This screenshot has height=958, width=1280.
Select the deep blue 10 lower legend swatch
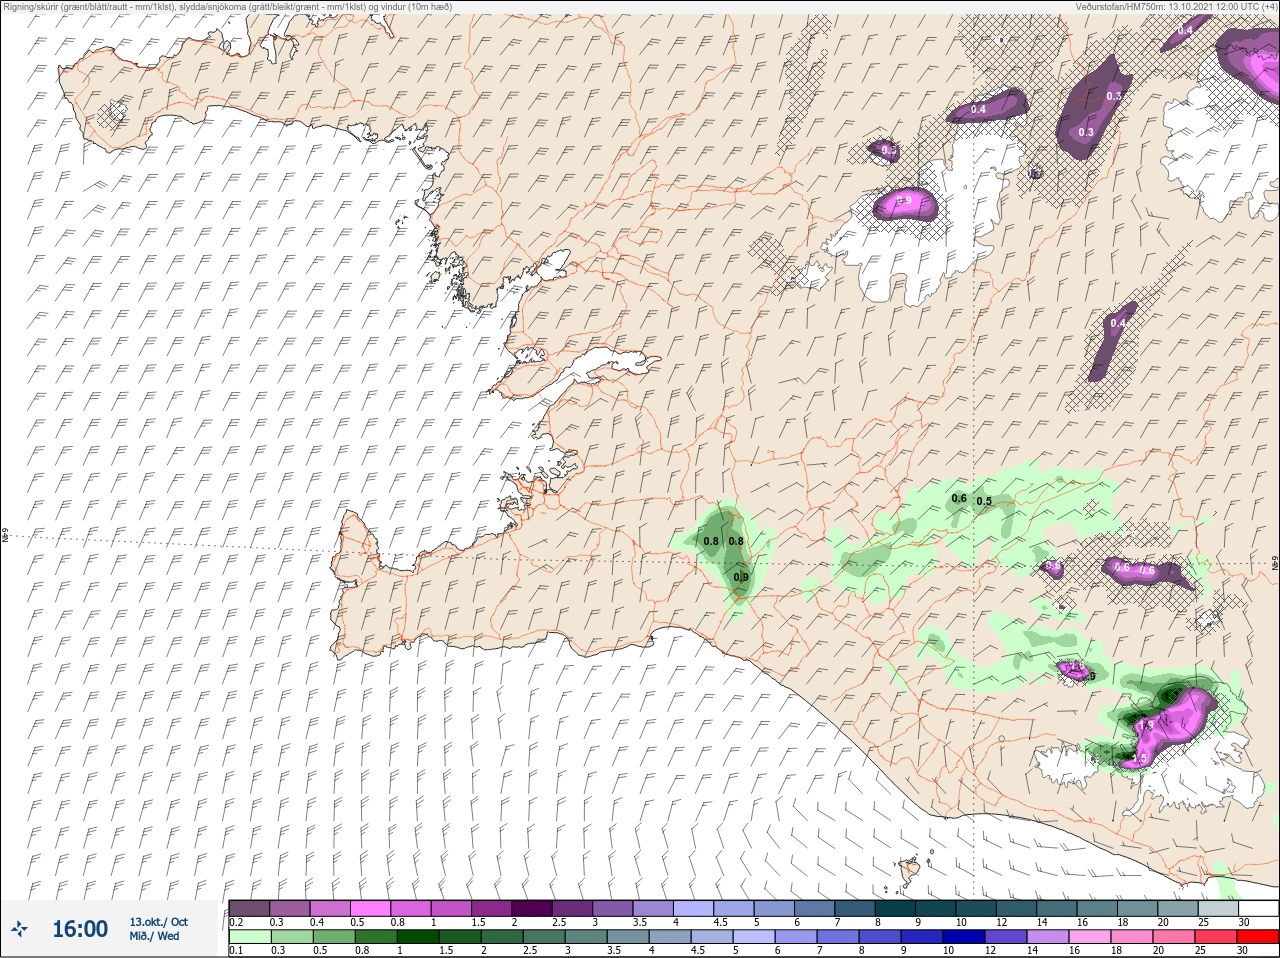(963, 937)
